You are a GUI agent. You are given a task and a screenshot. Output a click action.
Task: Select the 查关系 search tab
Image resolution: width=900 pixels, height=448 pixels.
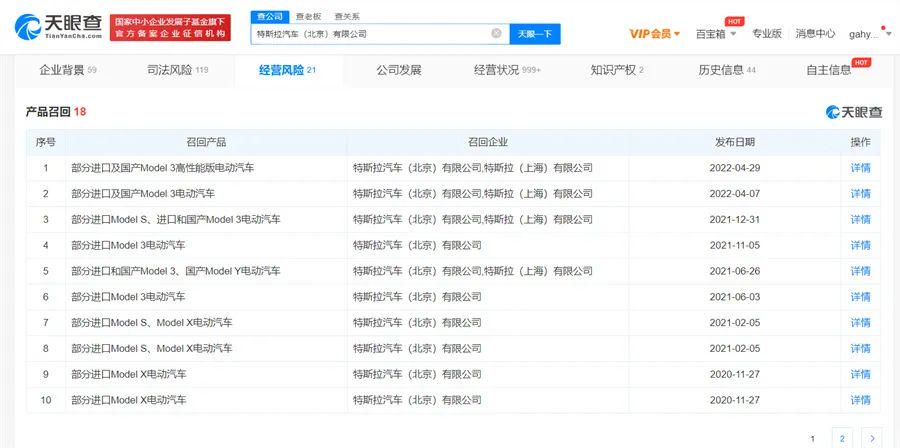click(347, 17)
